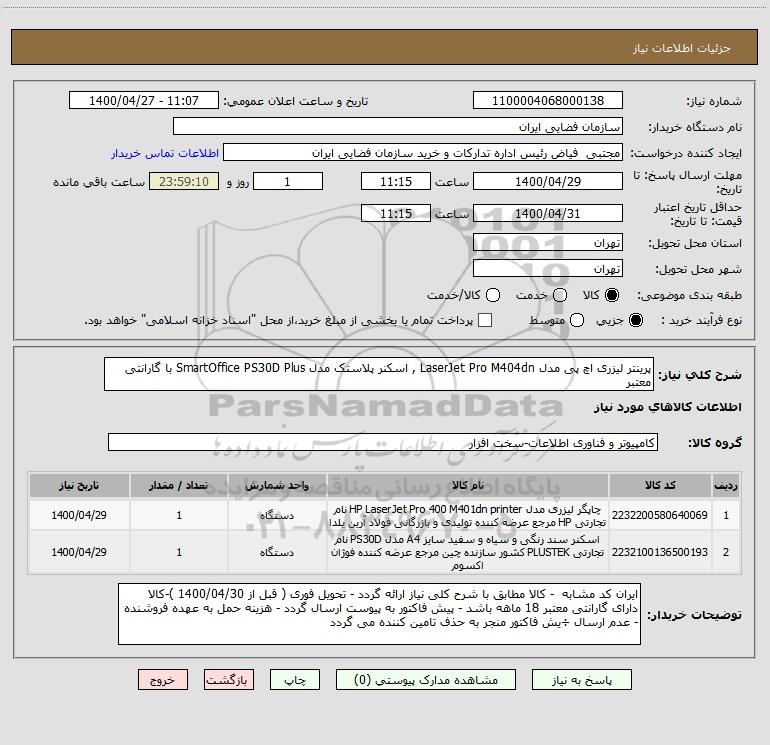
Task: Click مشاهده مدارک پیوستی (0) button
Action: point(426,680)
